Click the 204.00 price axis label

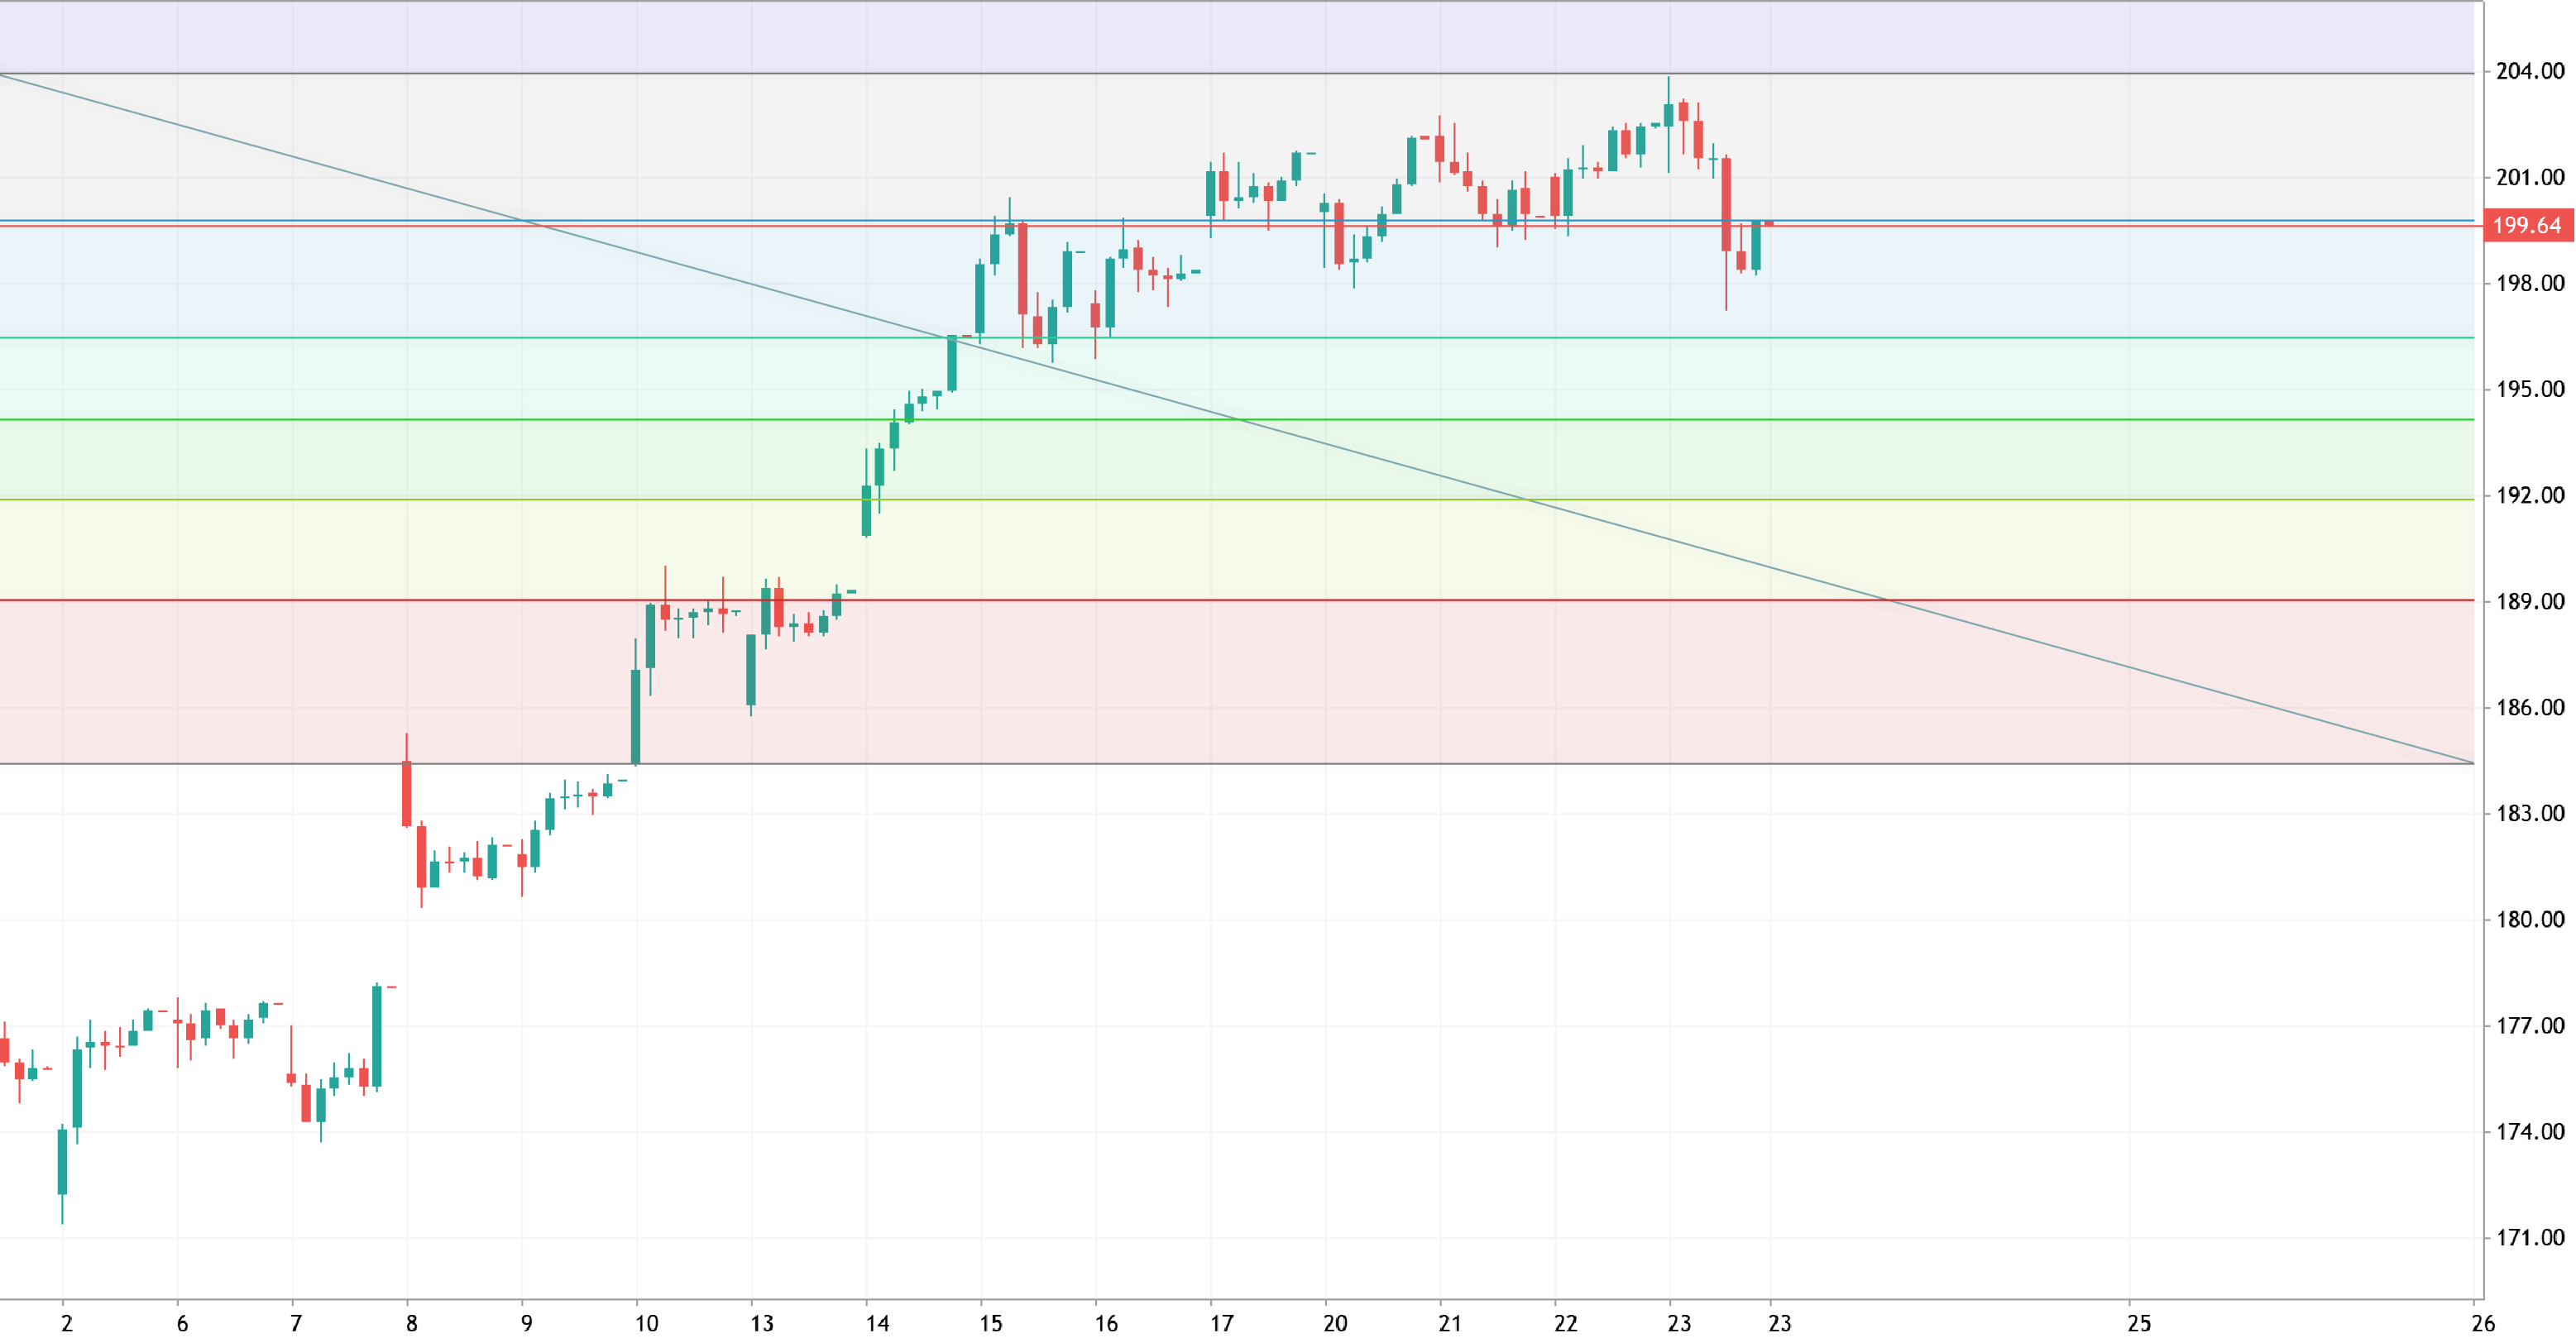[x=2530, y=71]
